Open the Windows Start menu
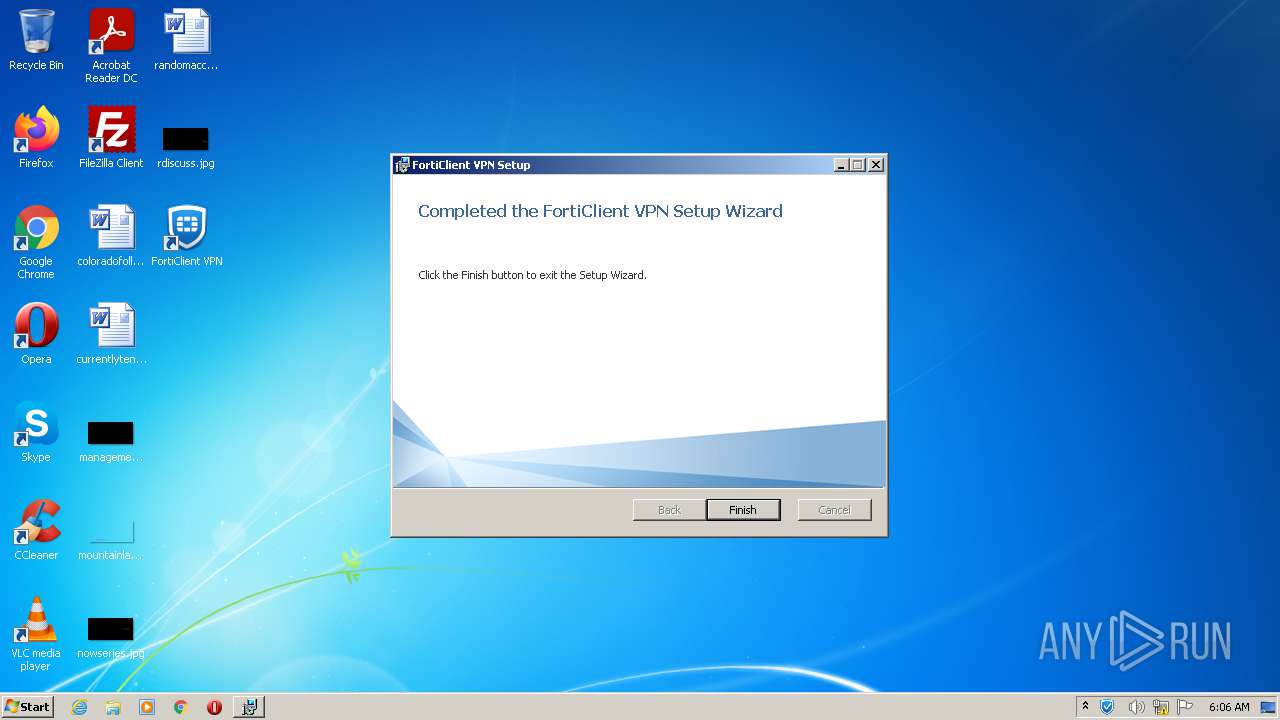1280x720 pixels. click(x=28, y=706)
